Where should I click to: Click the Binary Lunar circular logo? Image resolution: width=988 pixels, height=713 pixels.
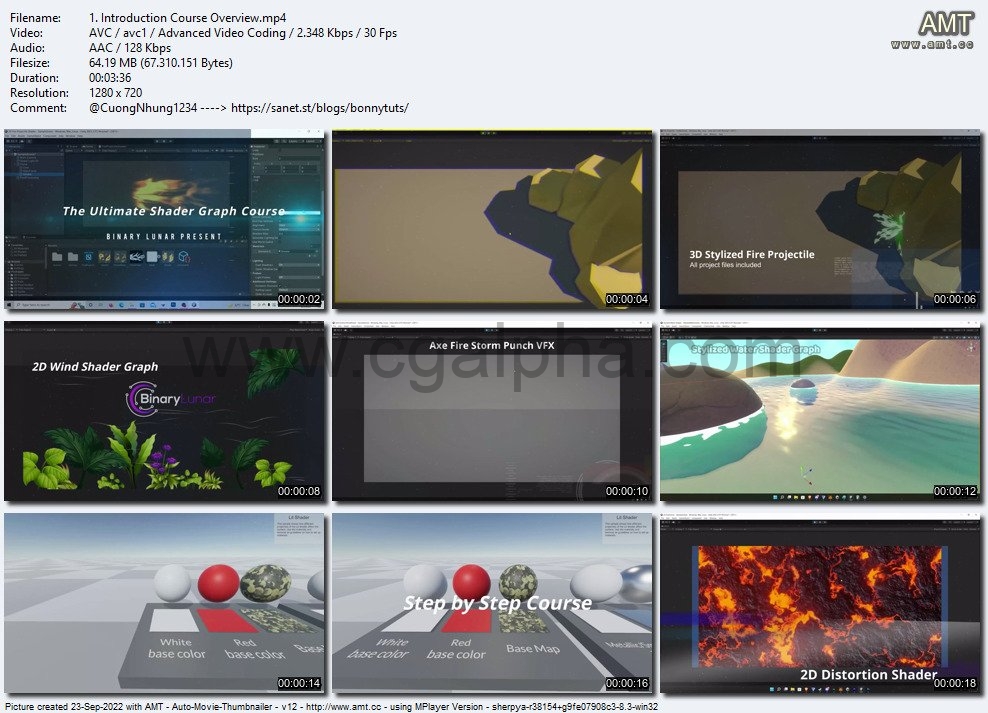tap(138, 399)
